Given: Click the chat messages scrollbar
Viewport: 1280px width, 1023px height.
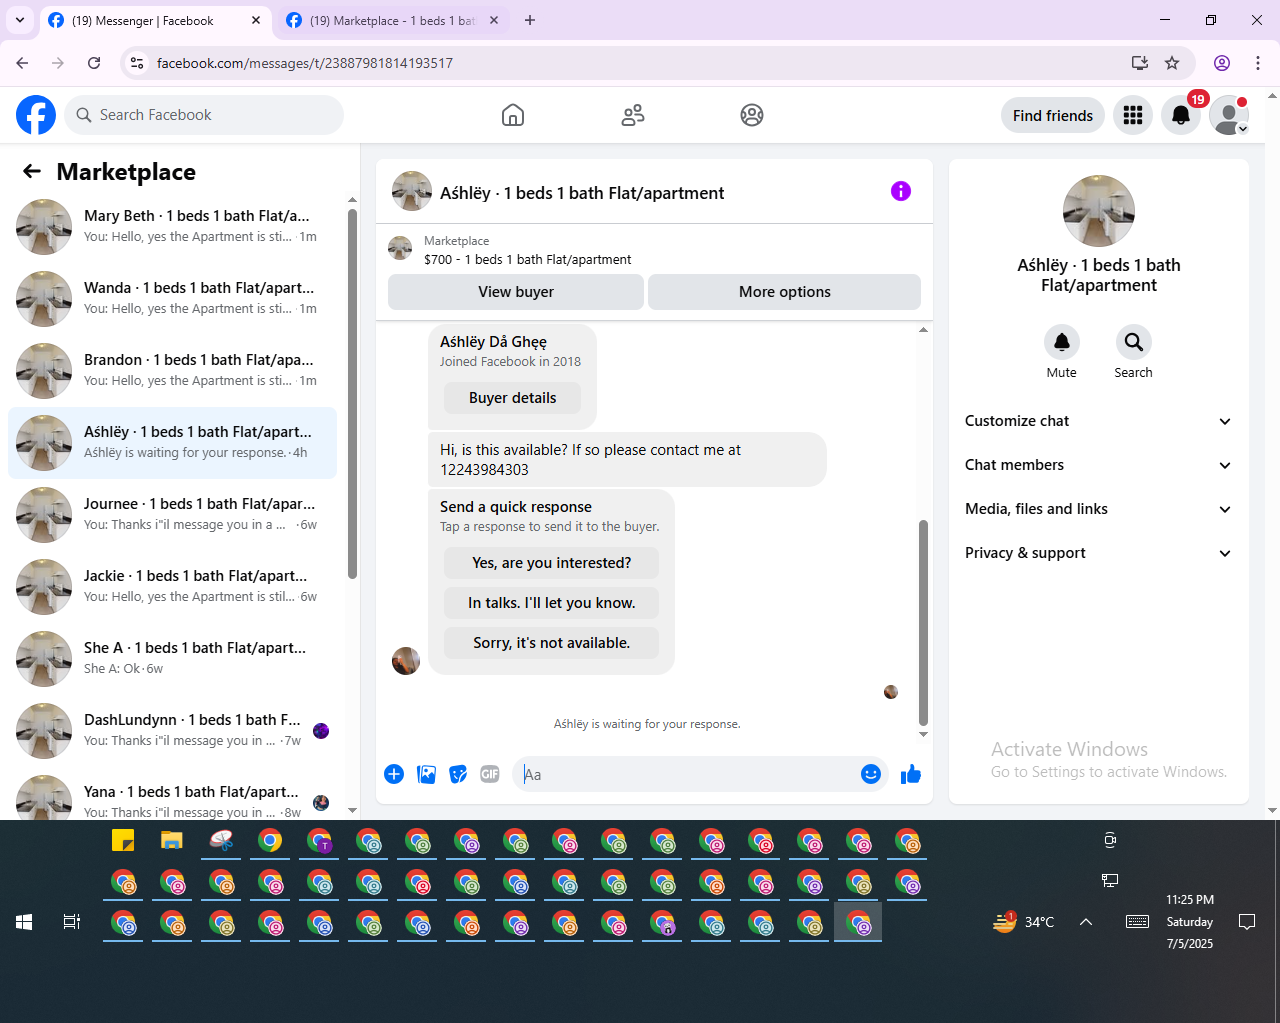Looking at the screenshot, I should coord(923,622).
